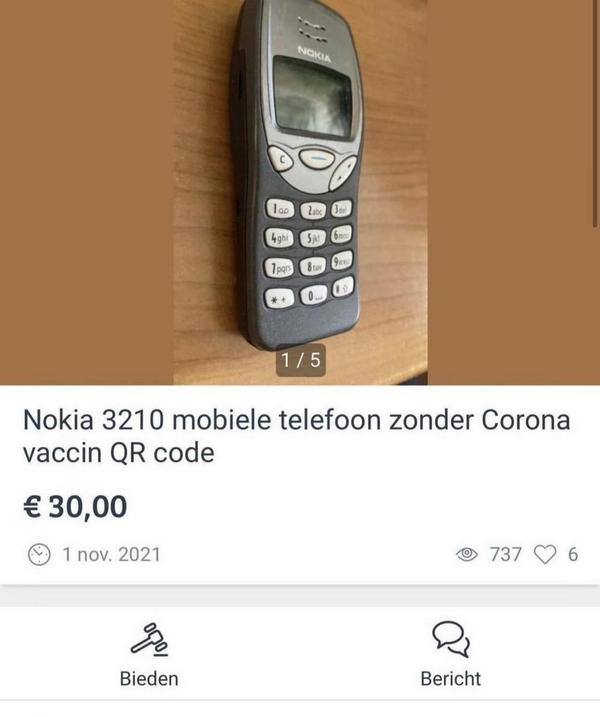Click the scrollbar on the right edge

tap(595, 112)
